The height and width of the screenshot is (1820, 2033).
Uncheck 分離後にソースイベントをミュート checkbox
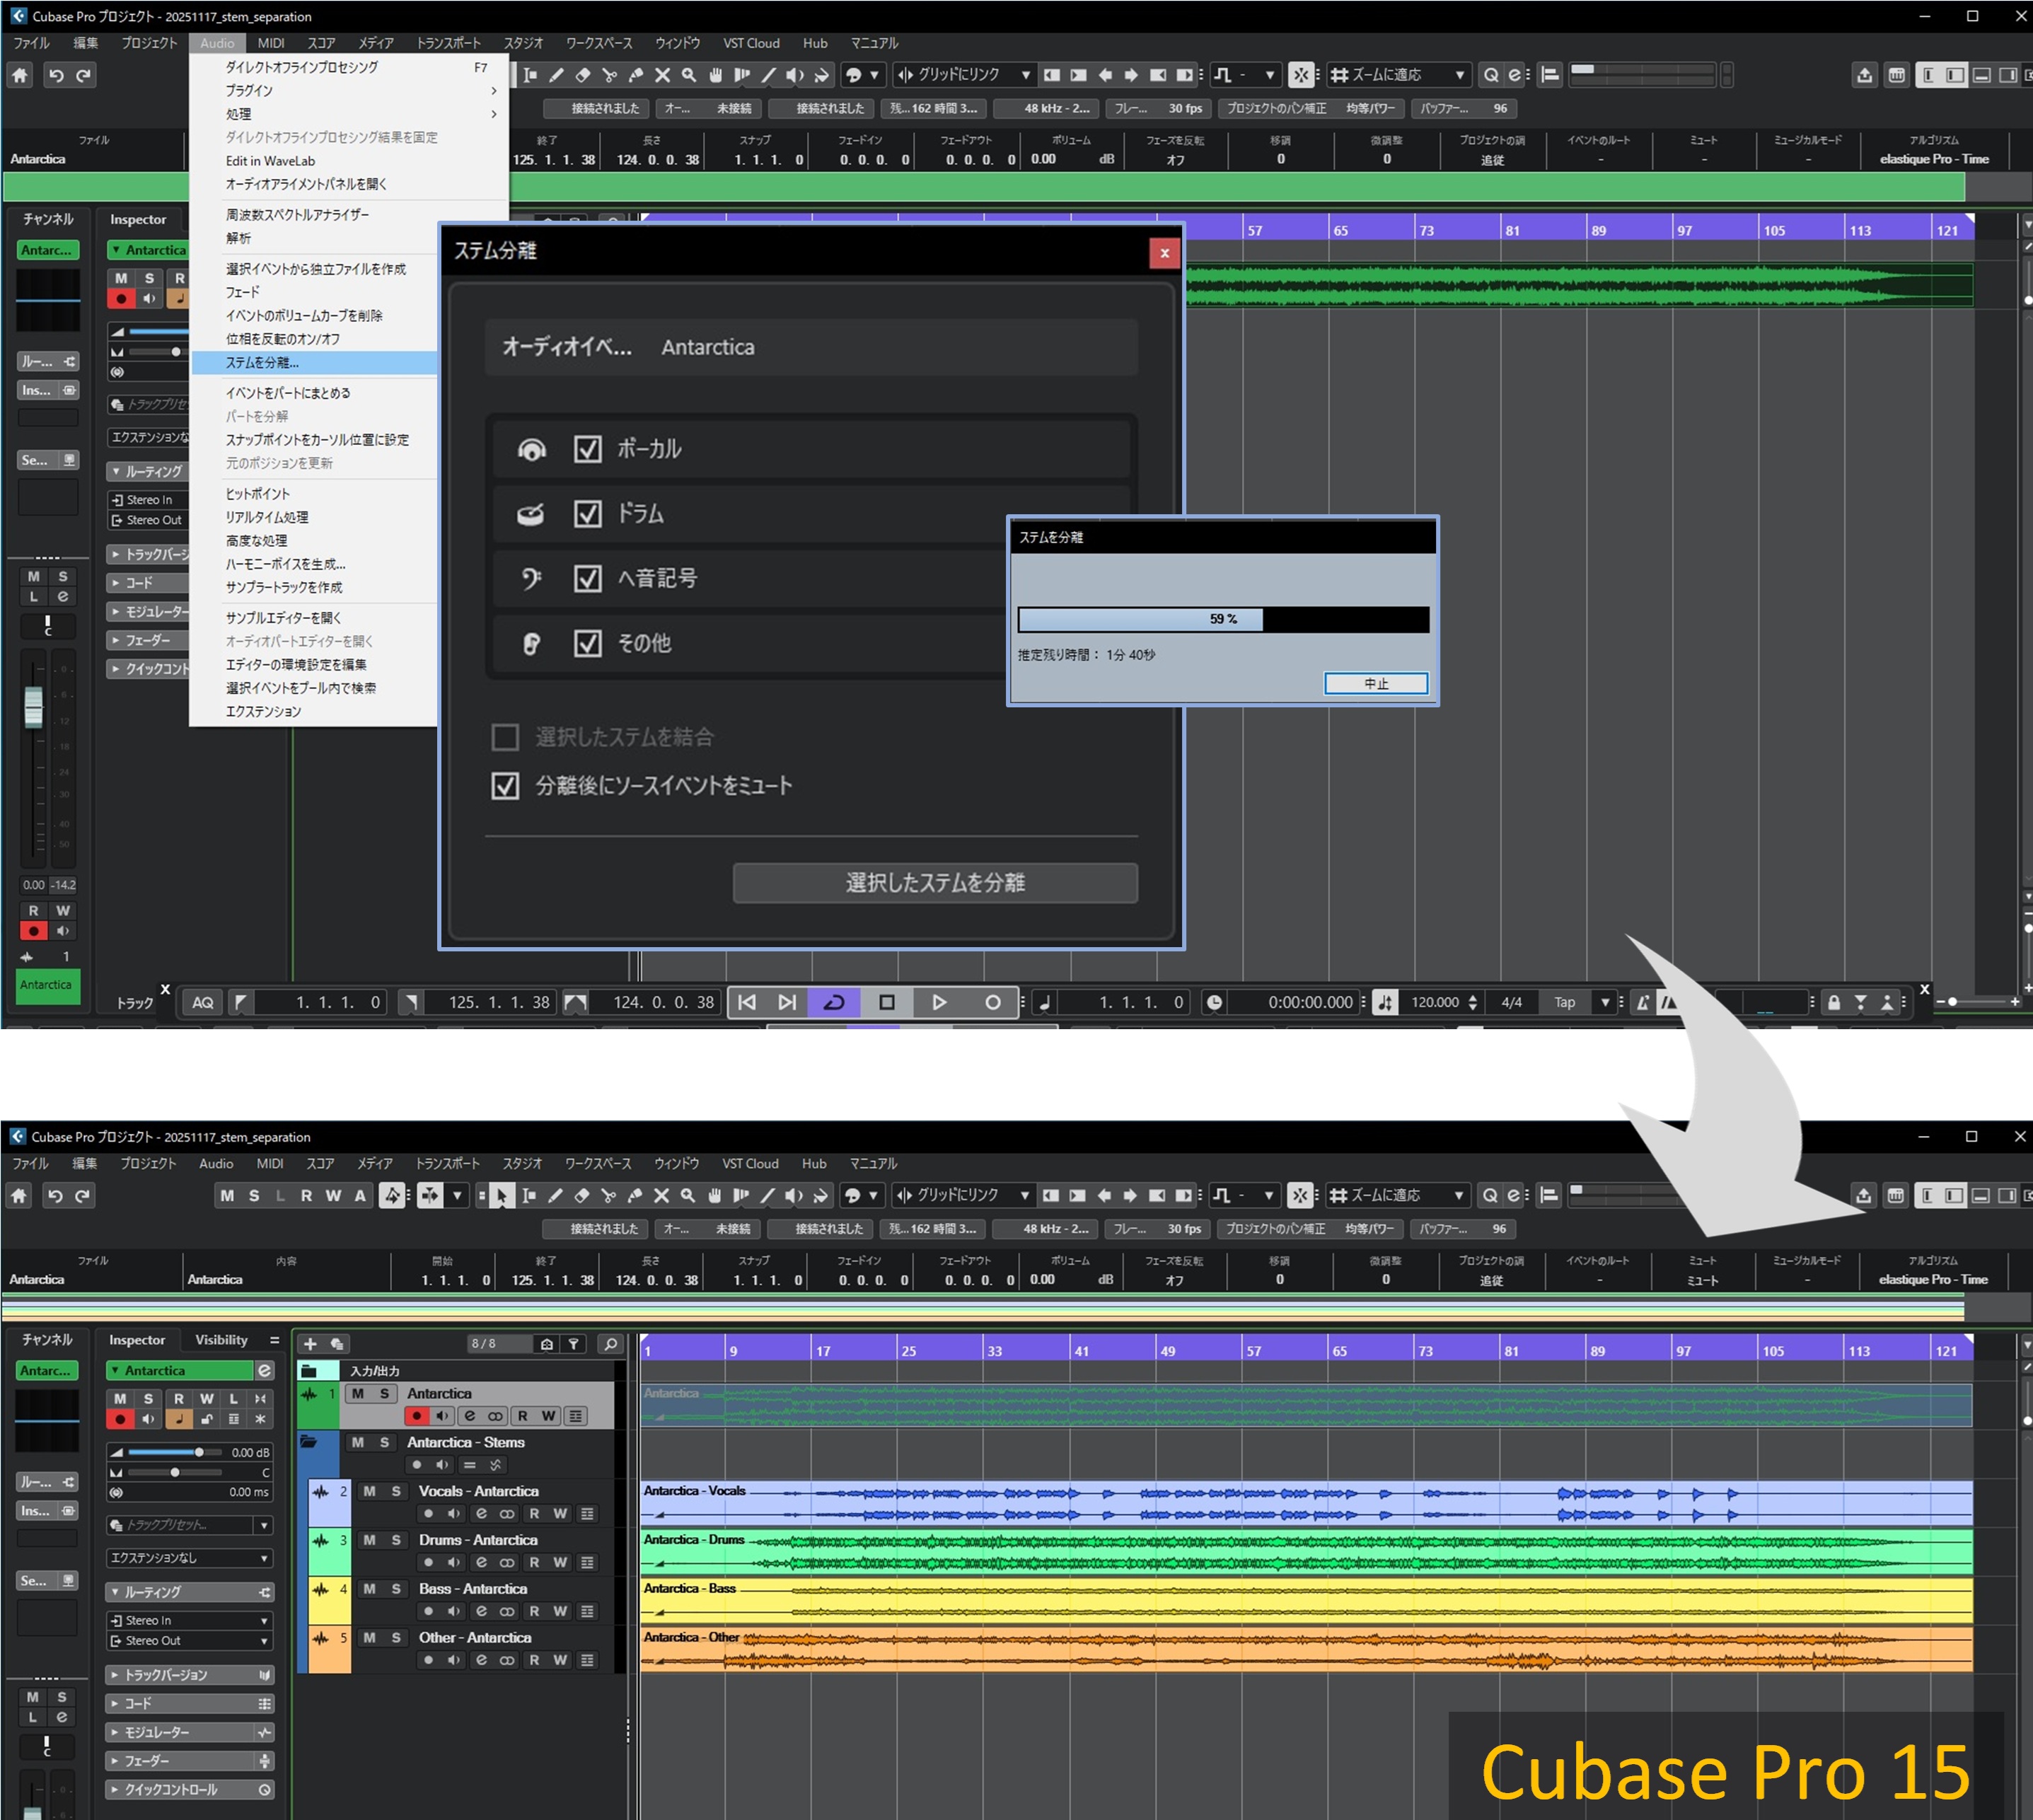coord(505,785)
